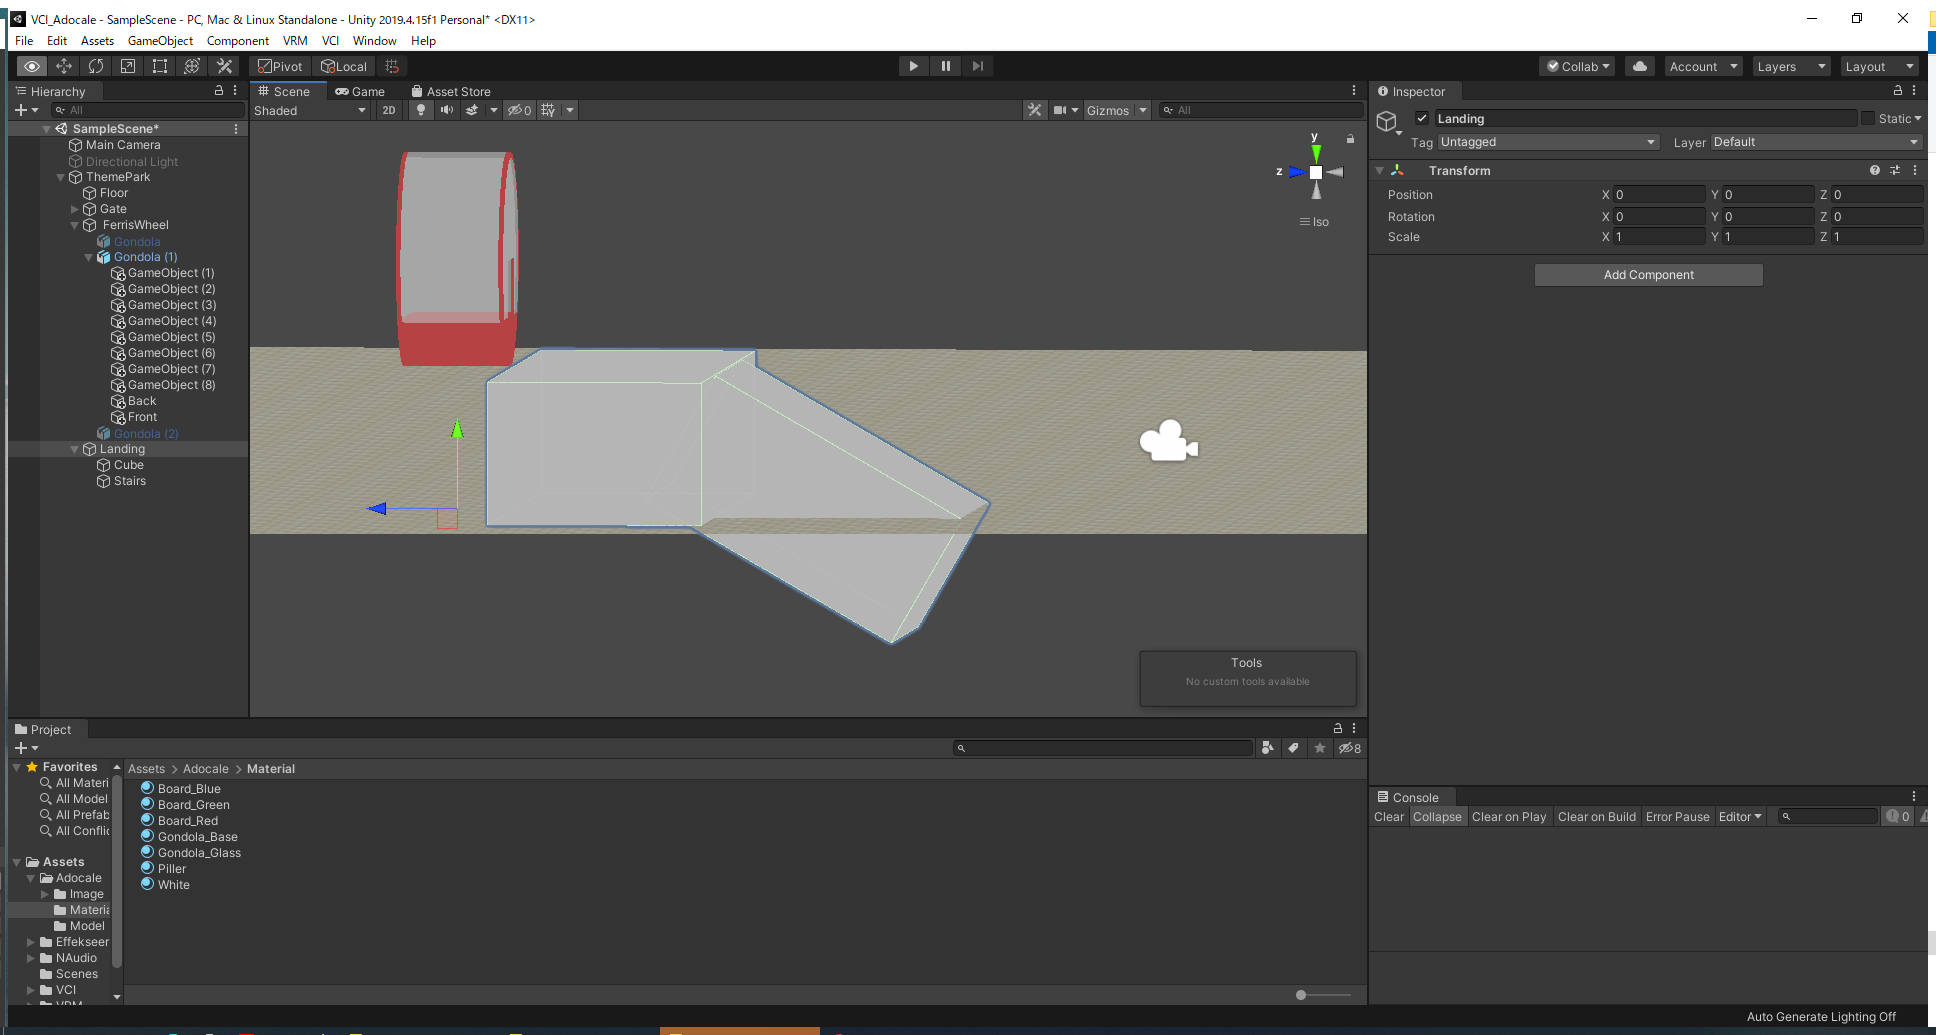Open scene component tools panel icon
This screenshot has width=1936, height=1035.
tap(1035, 110)
